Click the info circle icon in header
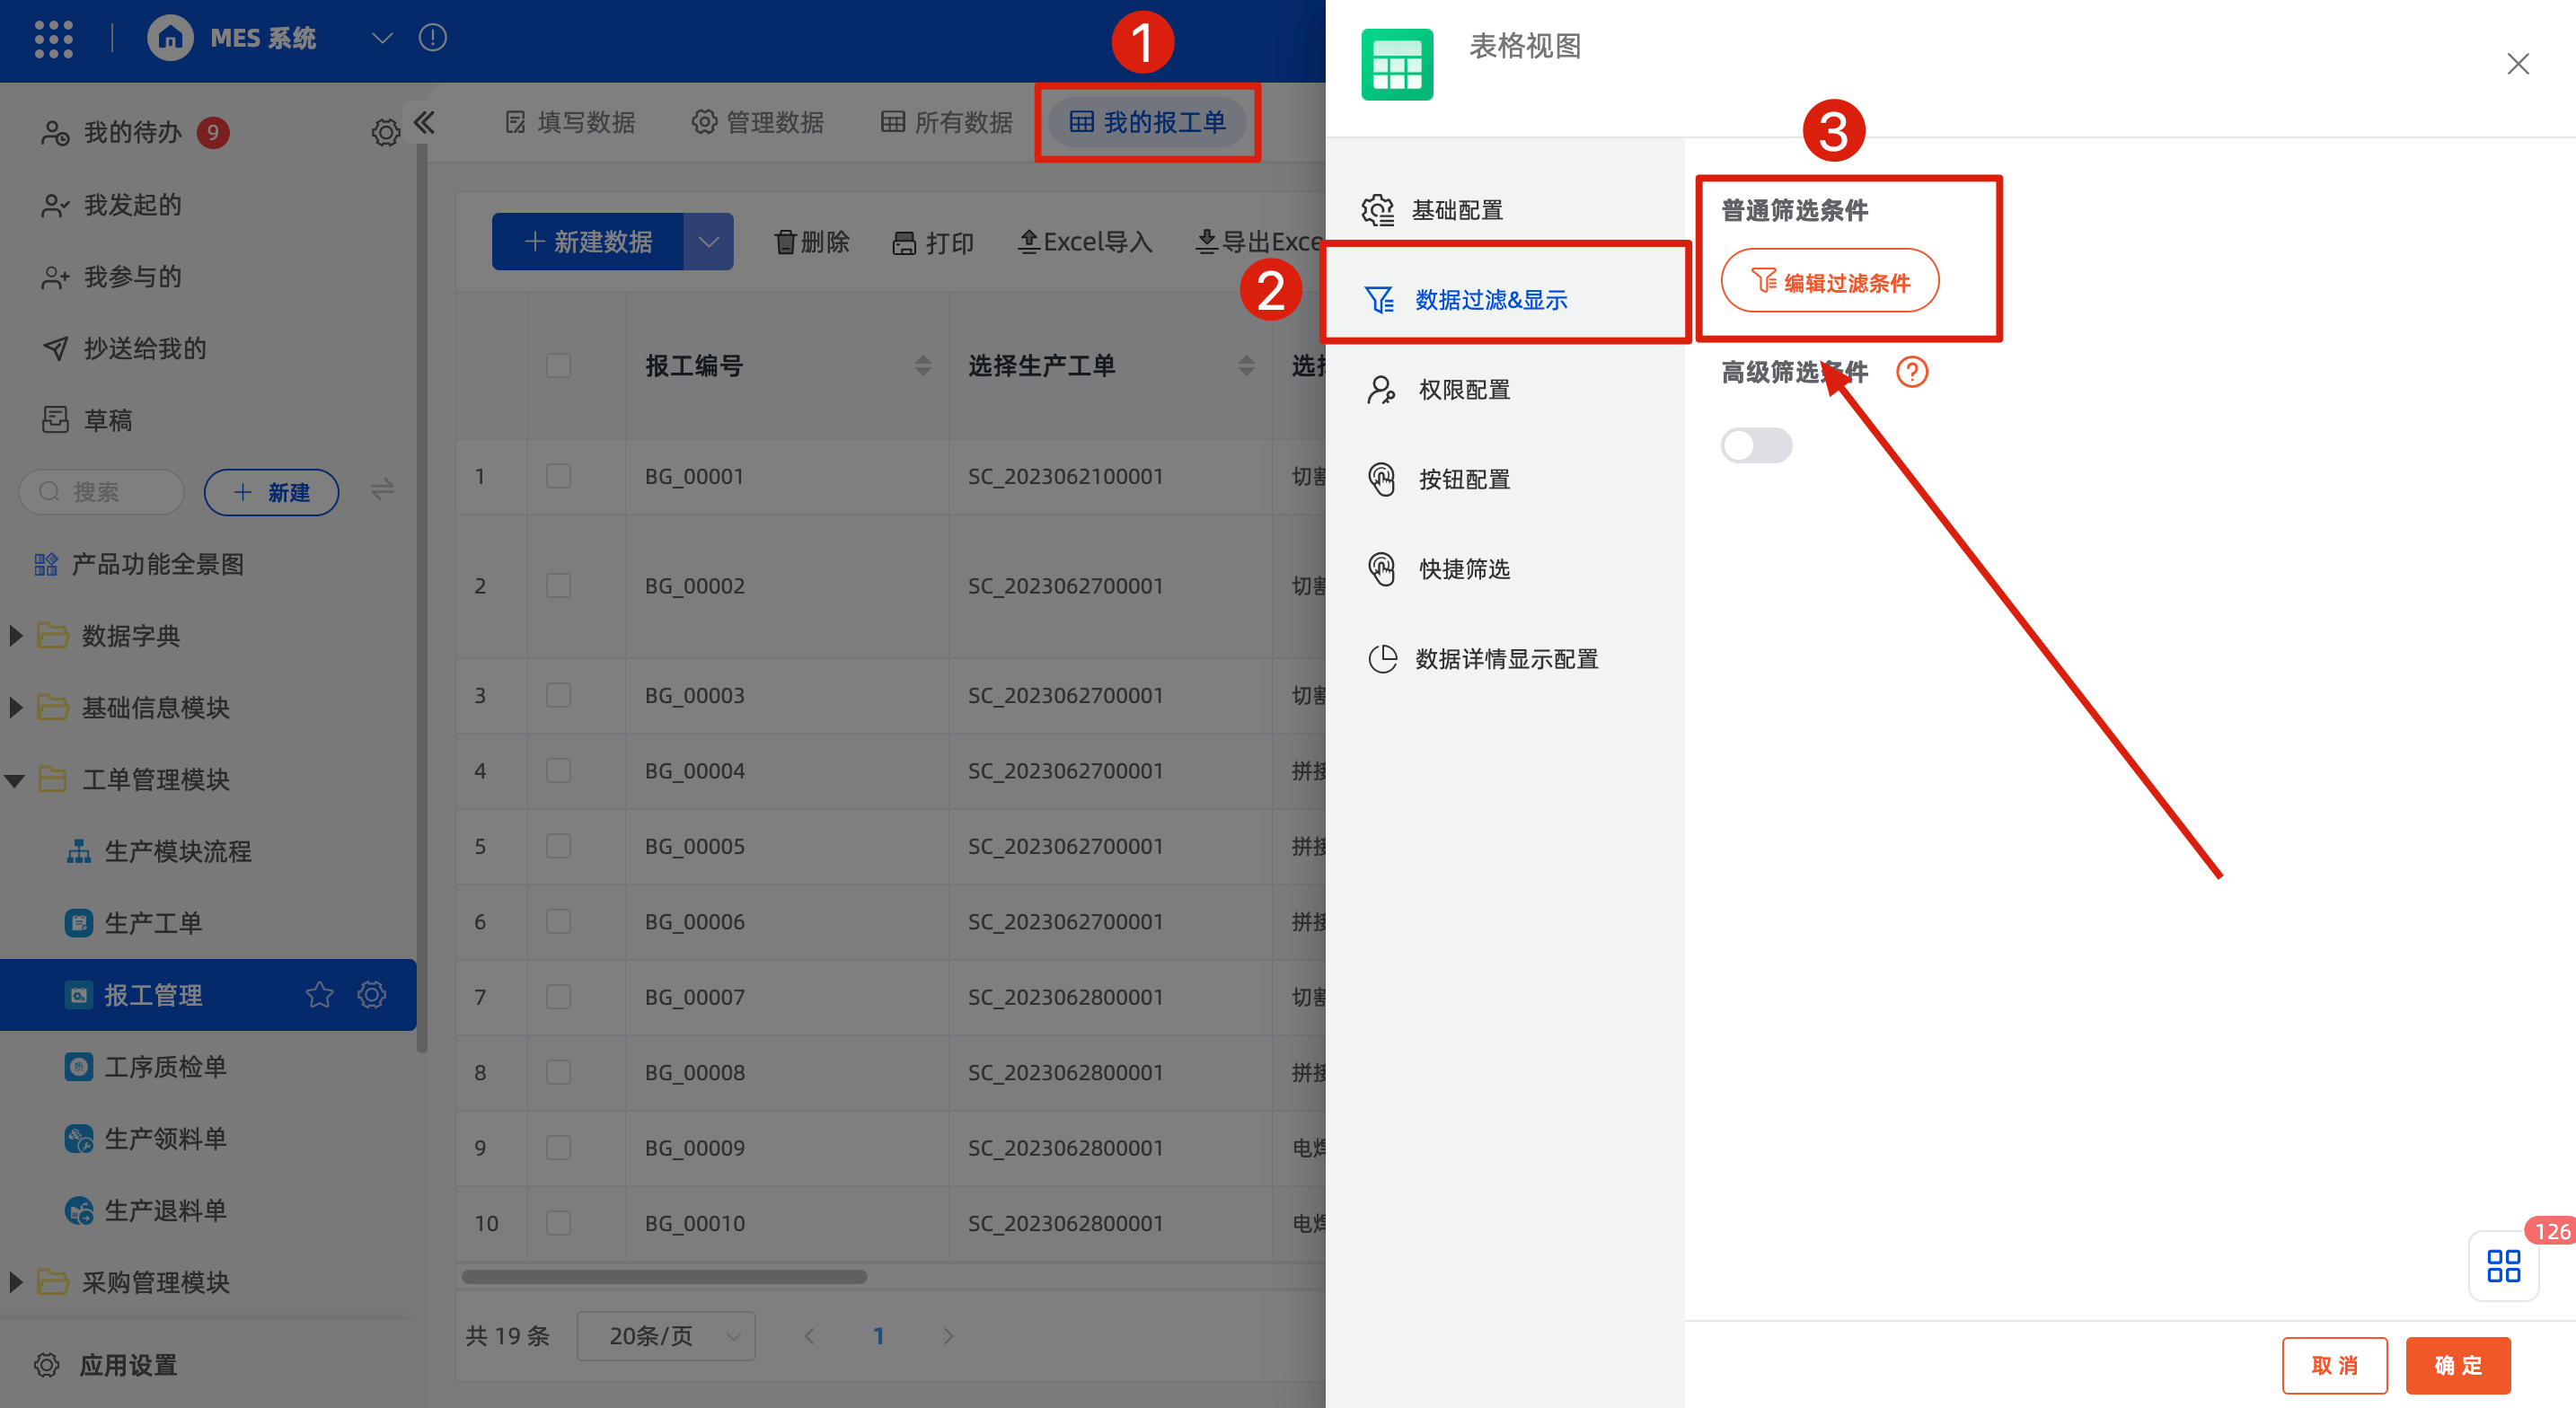The width and height of the screenshot is (2576, 1408). click(432, 38)
